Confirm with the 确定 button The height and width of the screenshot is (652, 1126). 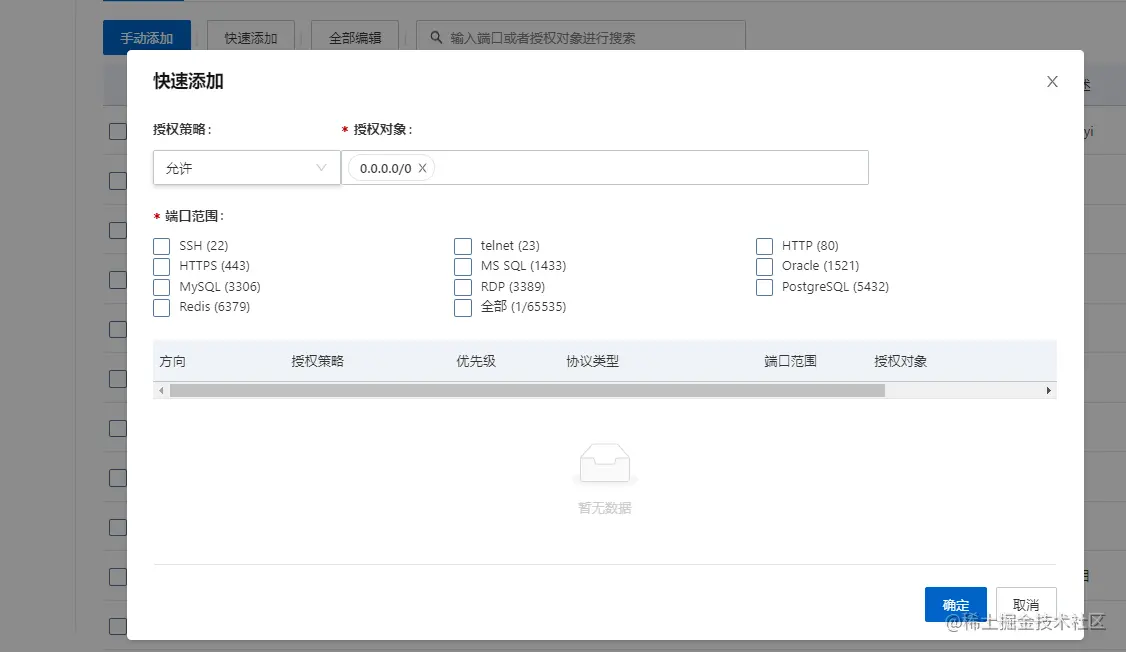pyautogui.click(x=955, y=605)
